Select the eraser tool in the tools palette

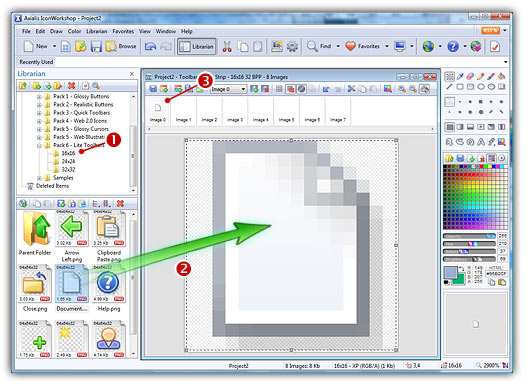click(x=470, y=76)
